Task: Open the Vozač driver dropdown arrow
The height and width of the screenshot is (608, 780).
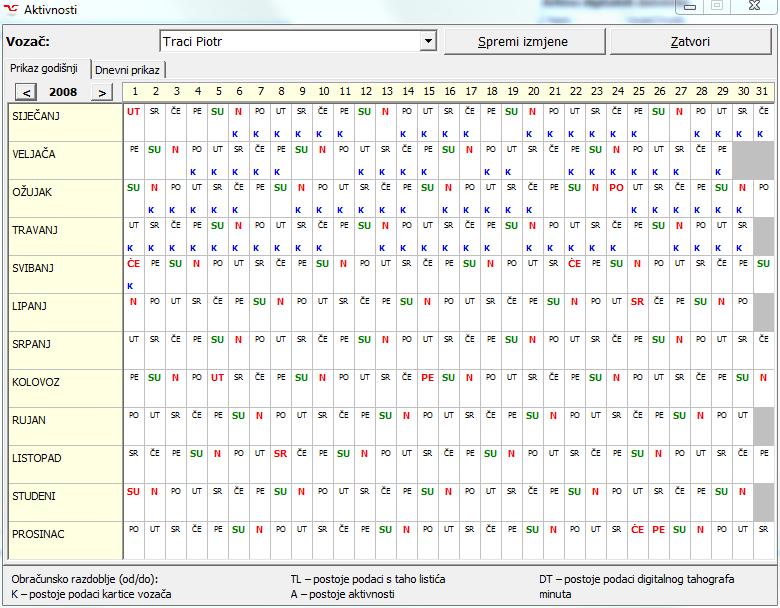Action: (x=428, y=41)
